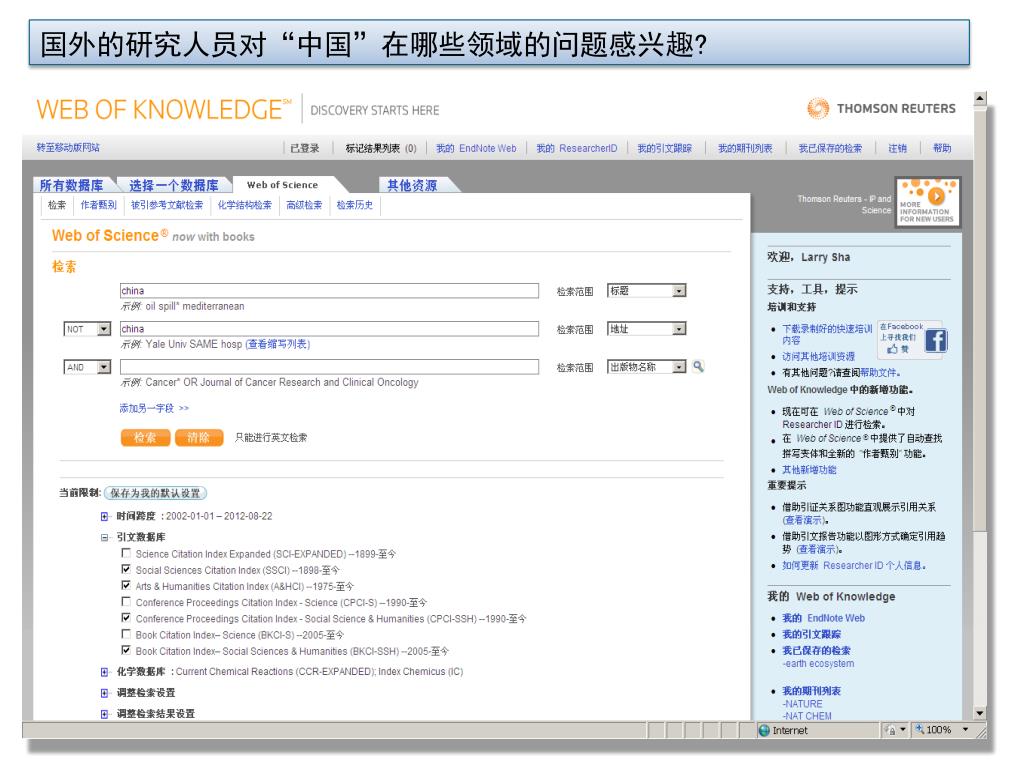
Task: Open 我已保存的检索 in top navigation
Action: coord(830,148)
